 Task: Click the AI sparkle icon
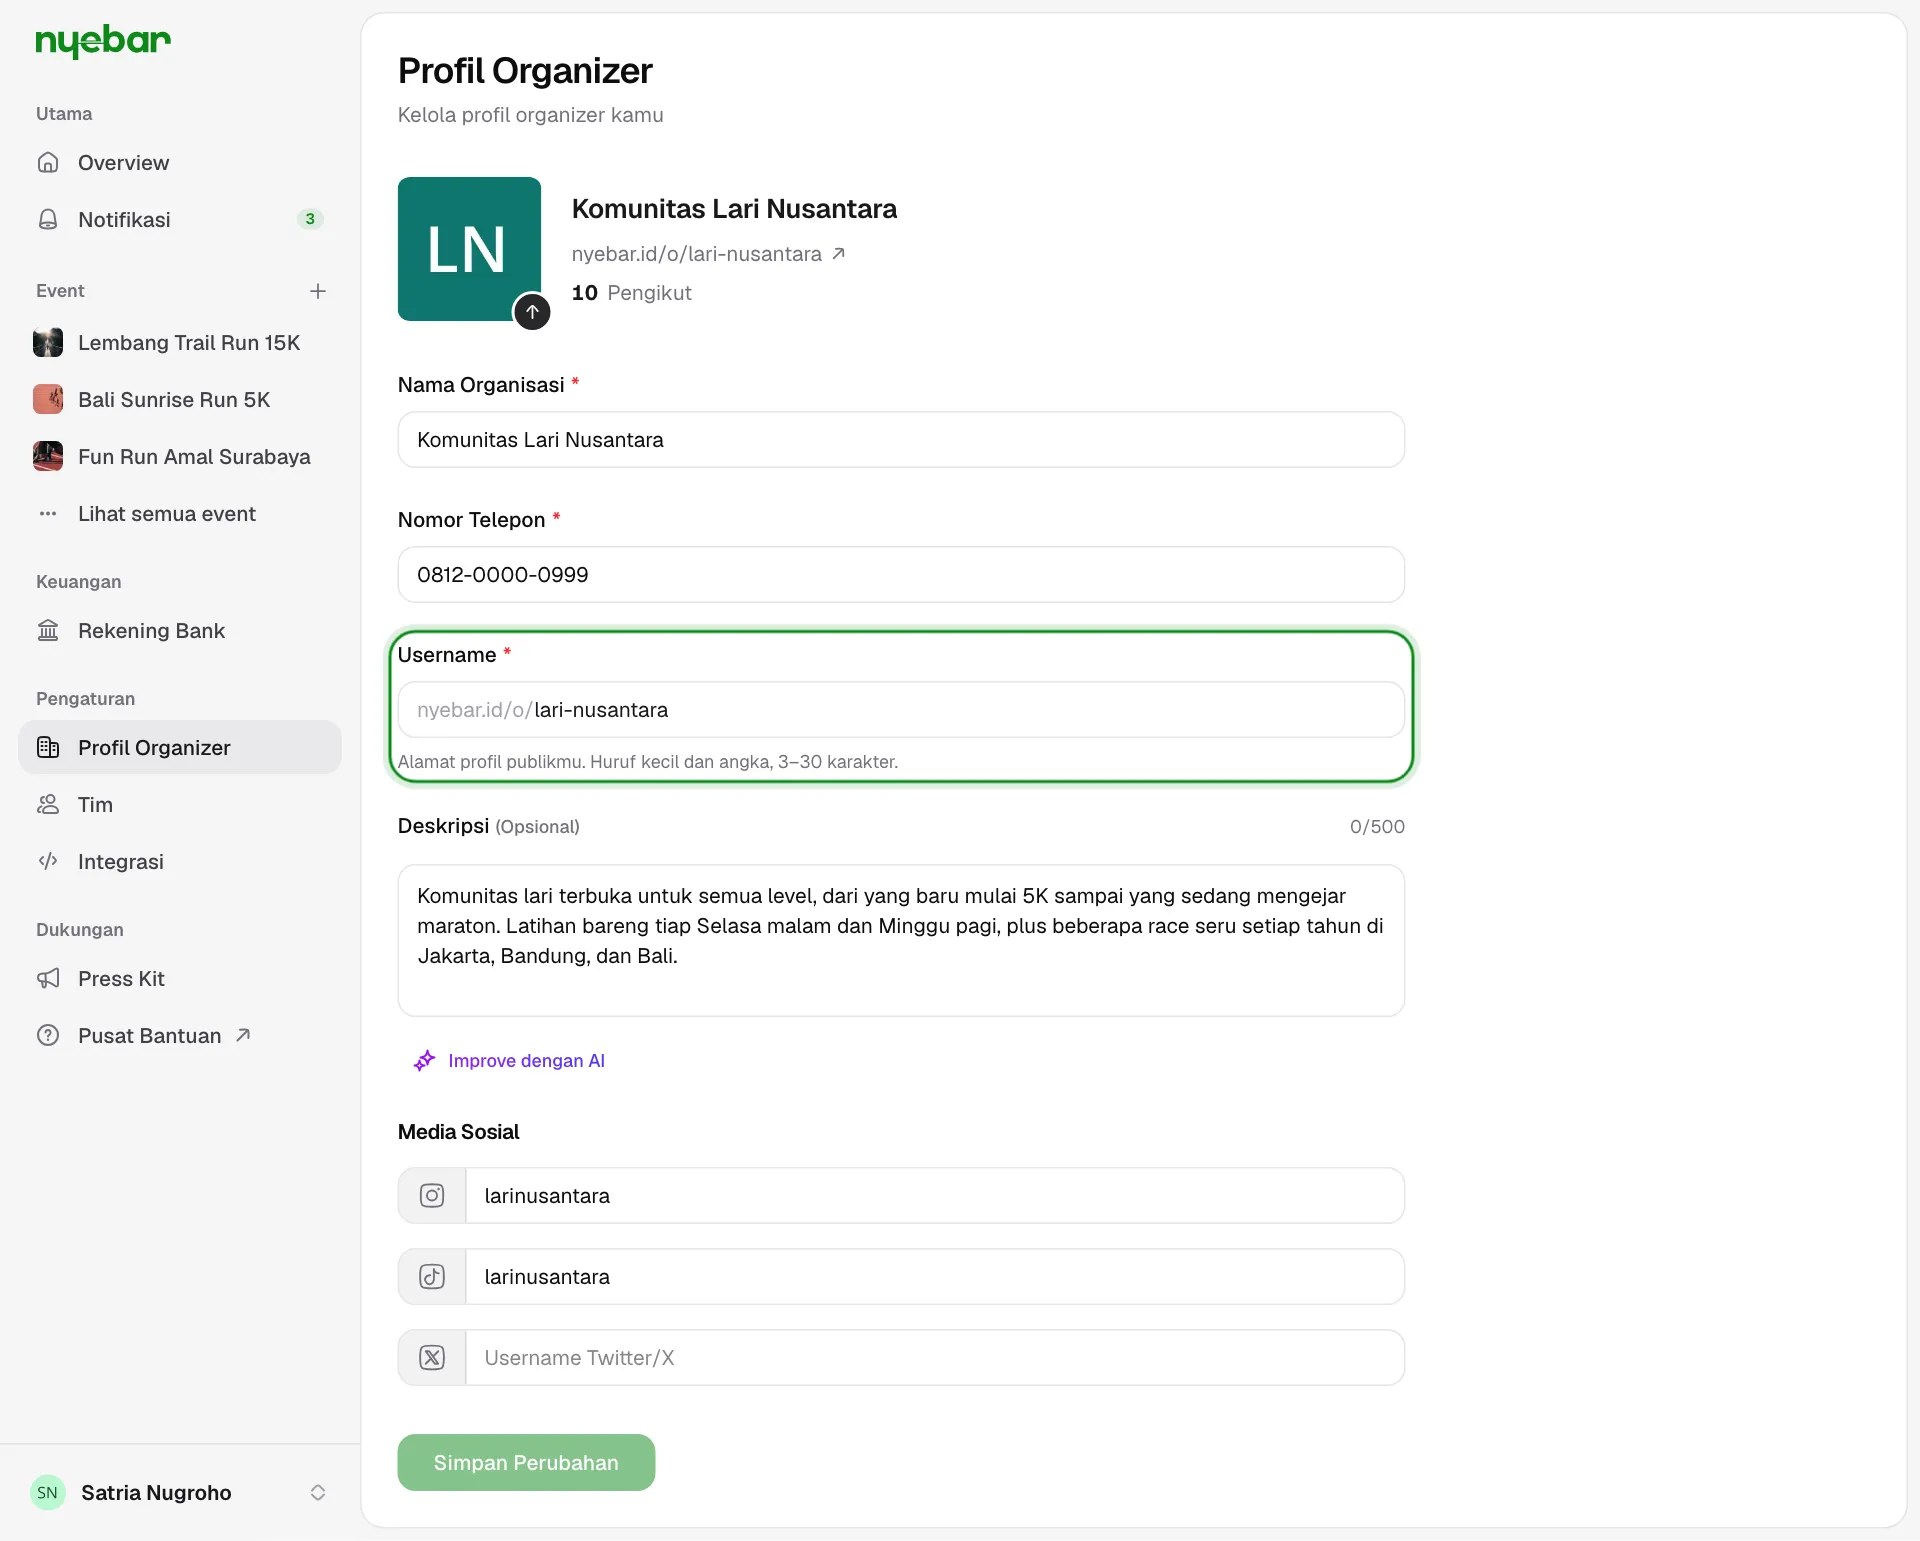(424, 1061)
